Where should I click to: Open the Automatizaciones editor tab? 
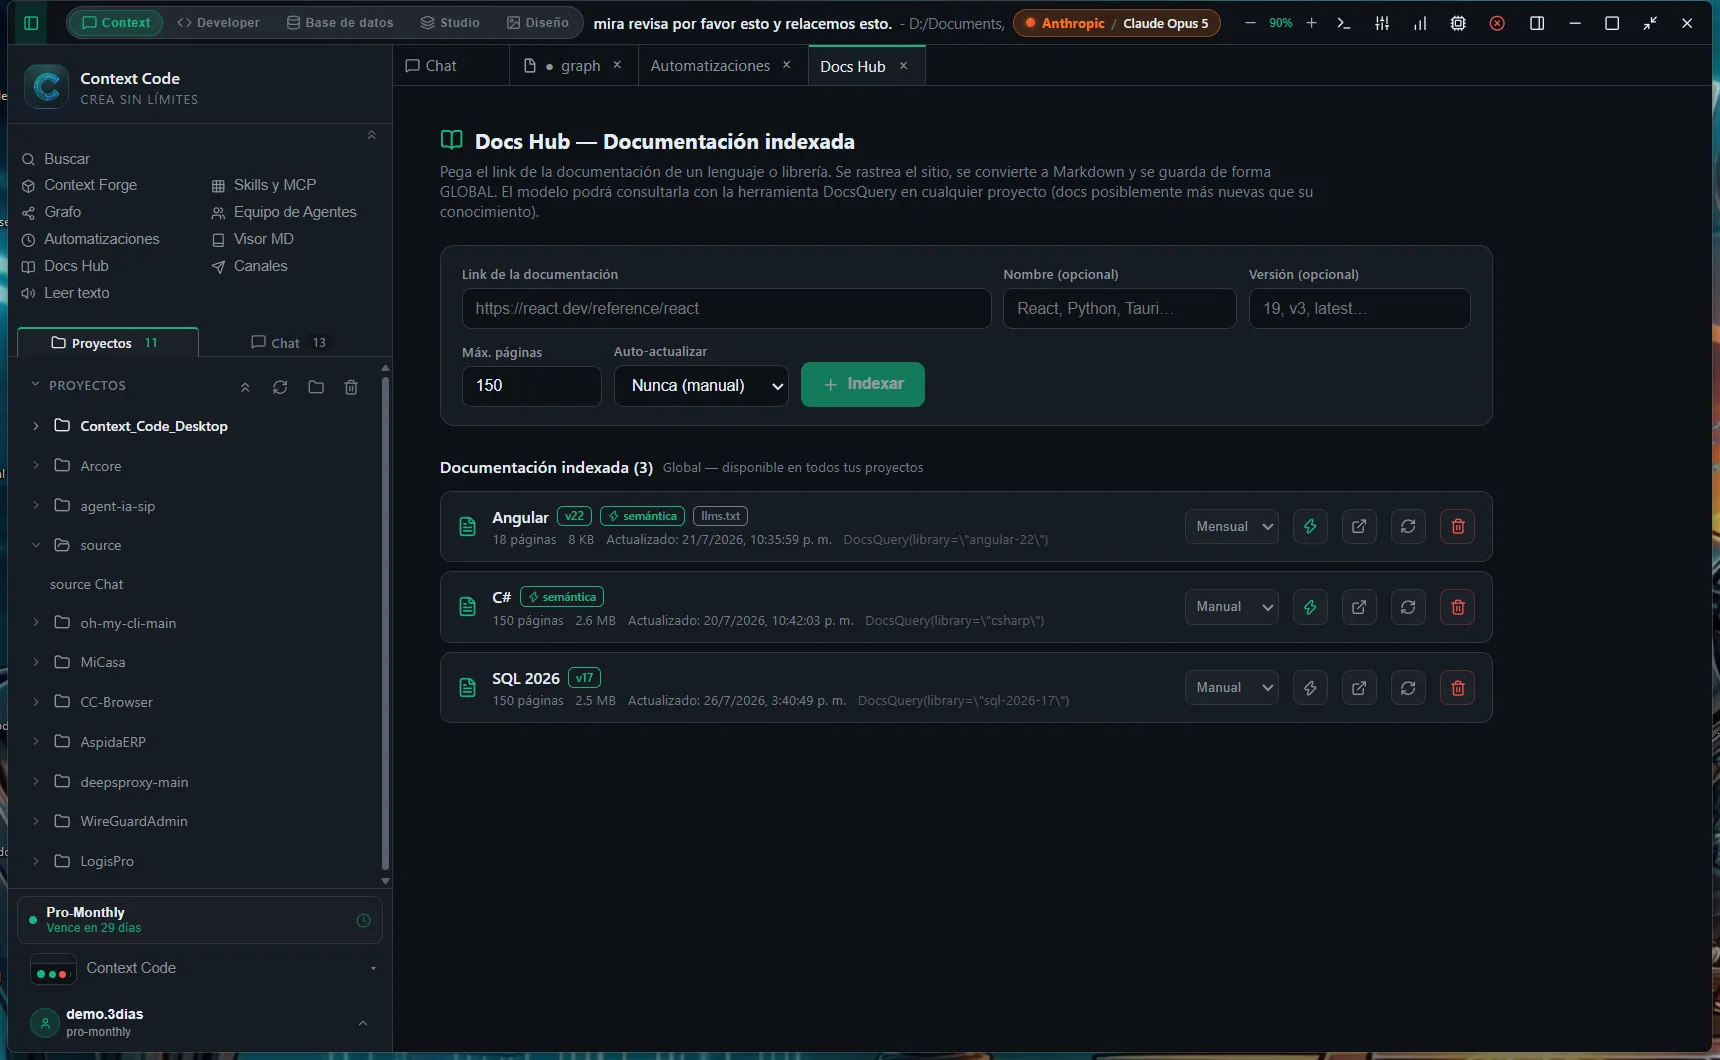coord(710,66)
